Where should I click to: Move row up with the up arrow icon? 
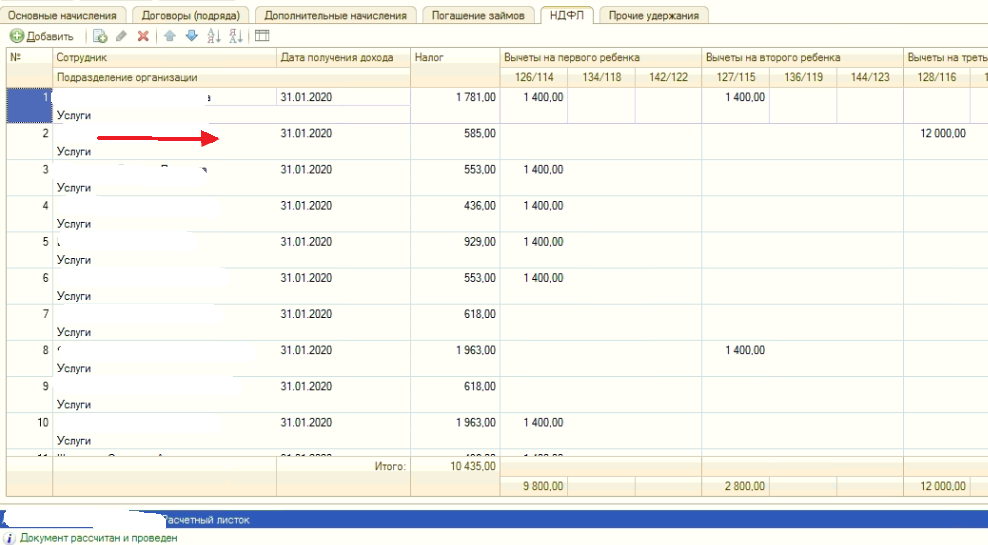170,36
